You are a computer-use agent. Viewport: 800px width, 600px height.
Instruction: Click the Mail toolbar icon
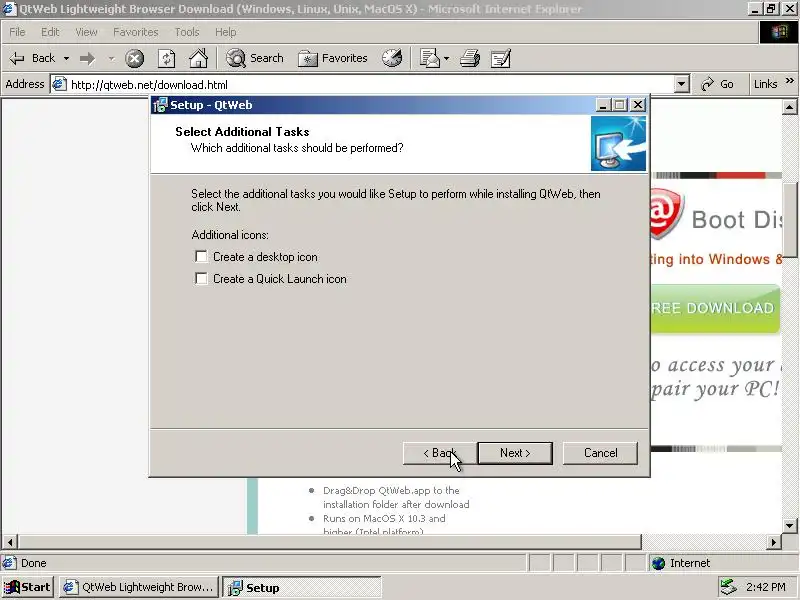(x=429, y=59)
